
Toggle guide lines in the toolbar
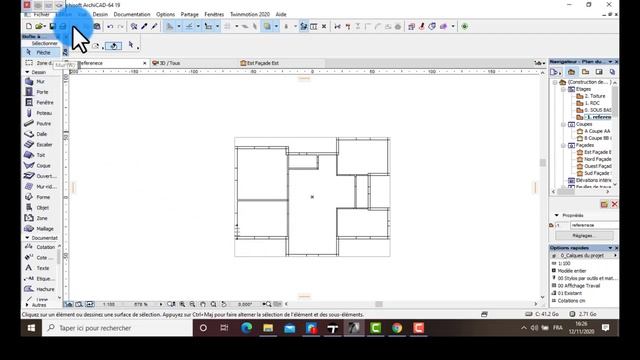click(x=169, y=27)
